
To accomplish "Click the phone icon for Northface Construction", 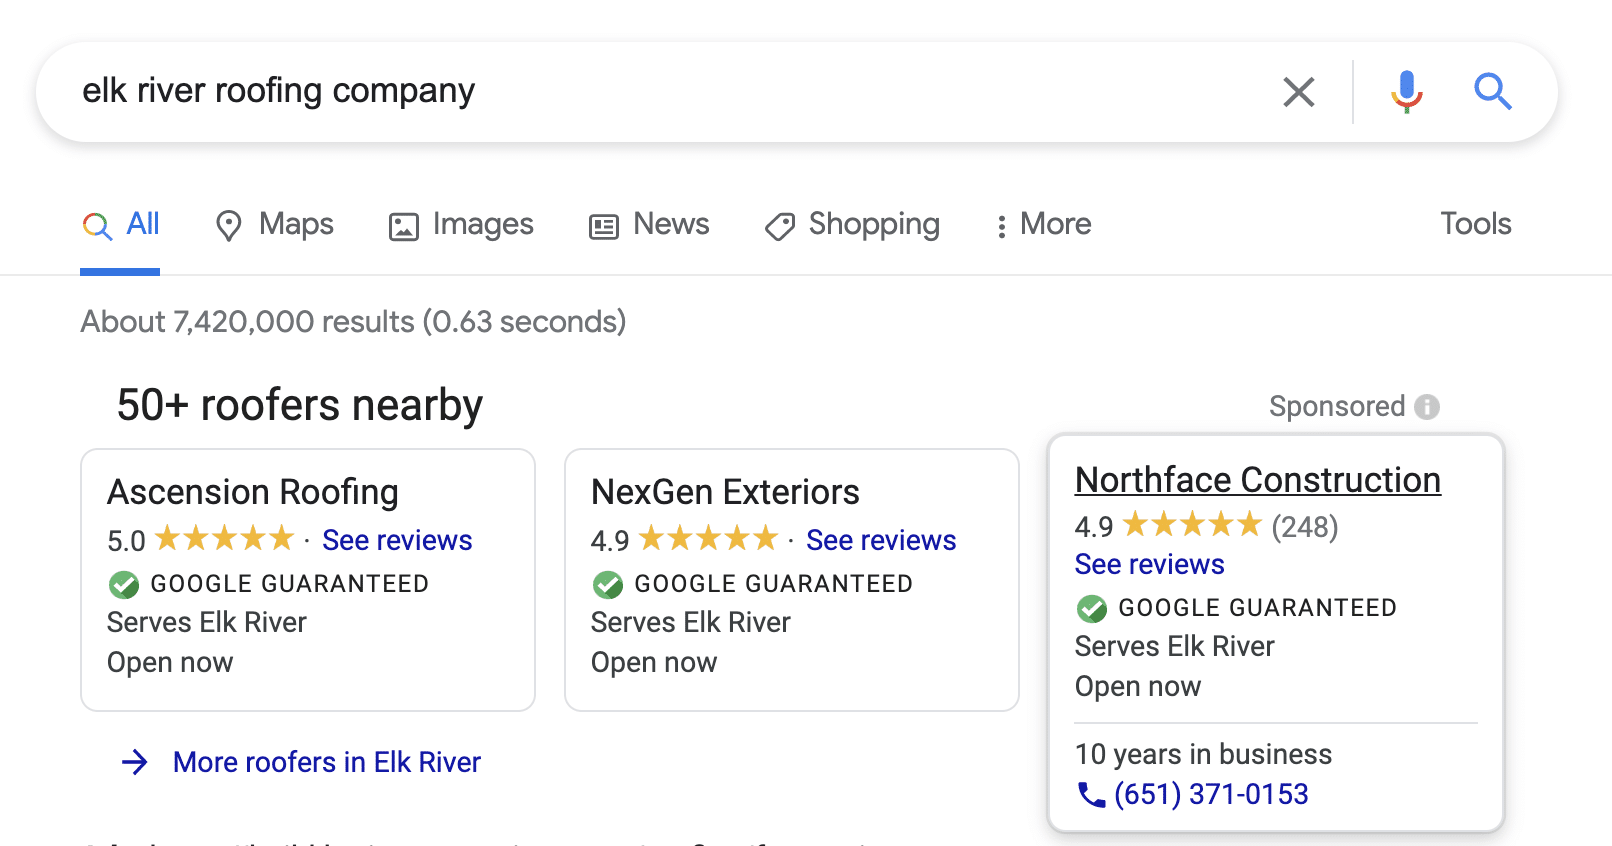I will [1090, 795].
